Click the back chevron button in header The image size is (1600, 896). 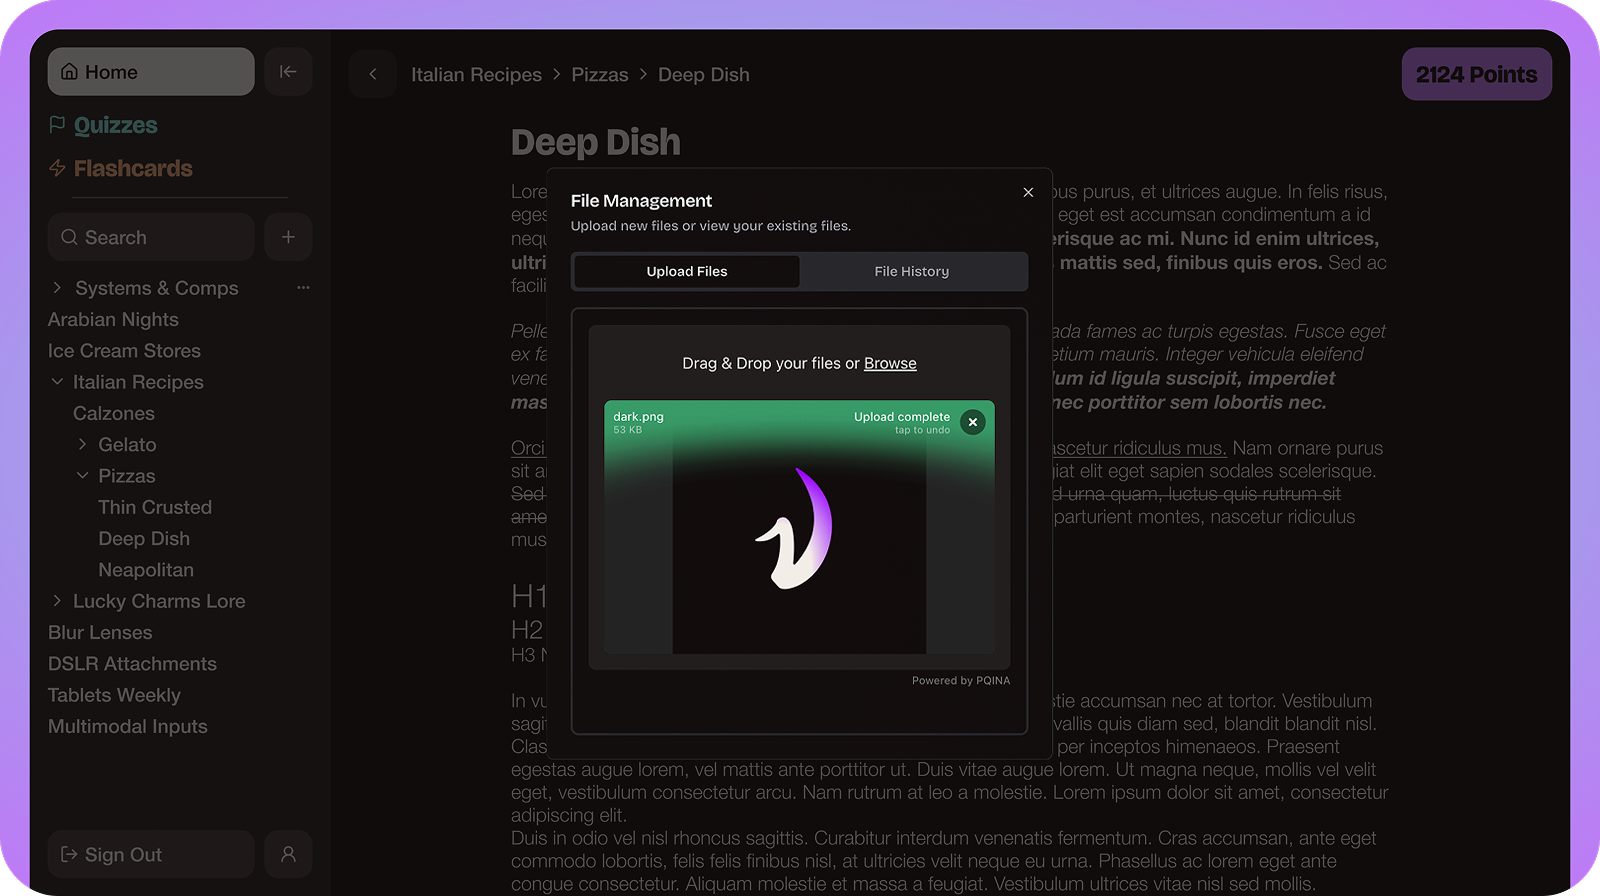click(373, 74)
